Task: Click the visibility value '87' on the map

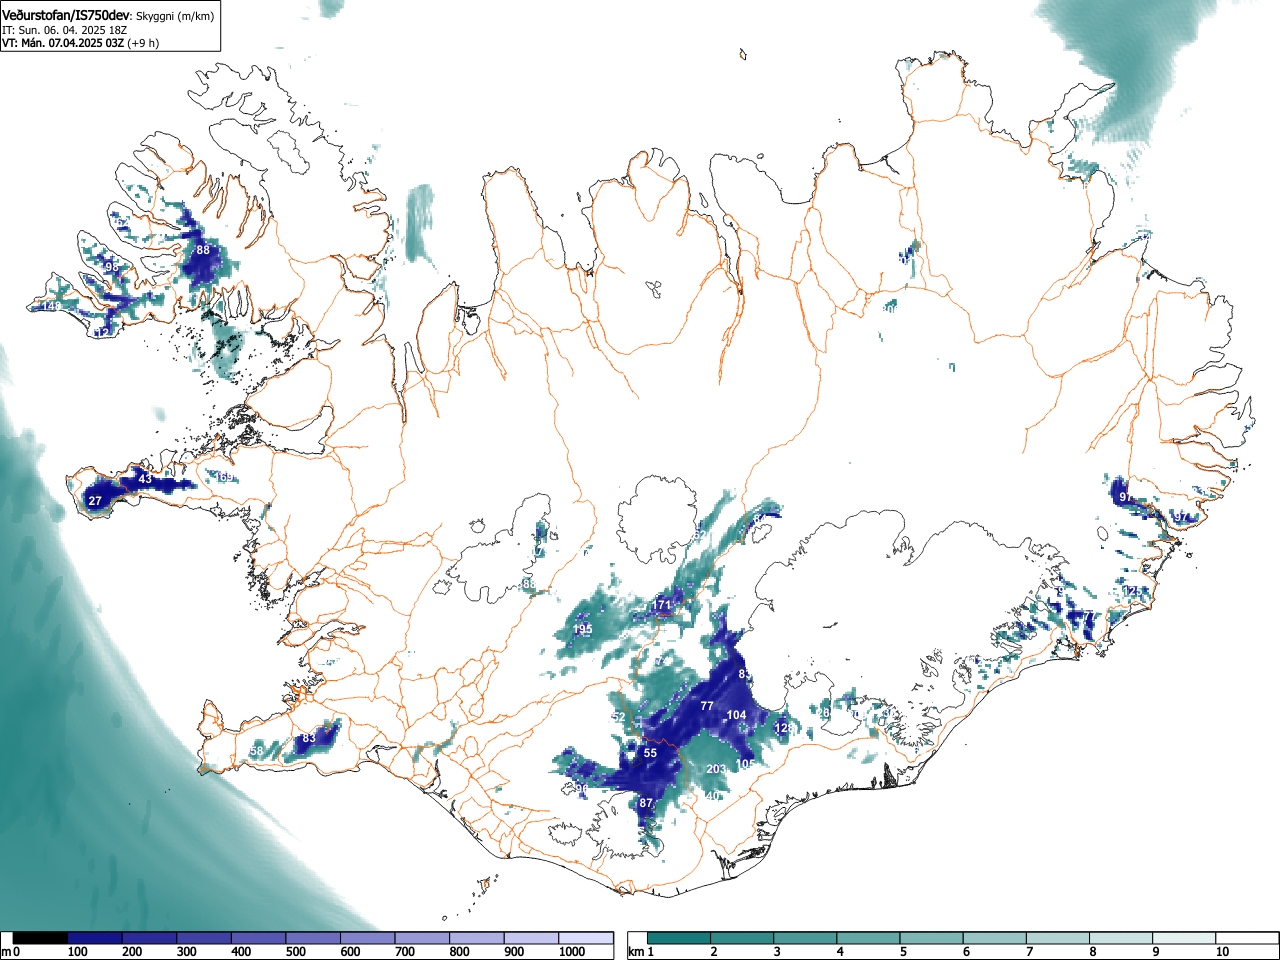Action: (646, 803)
